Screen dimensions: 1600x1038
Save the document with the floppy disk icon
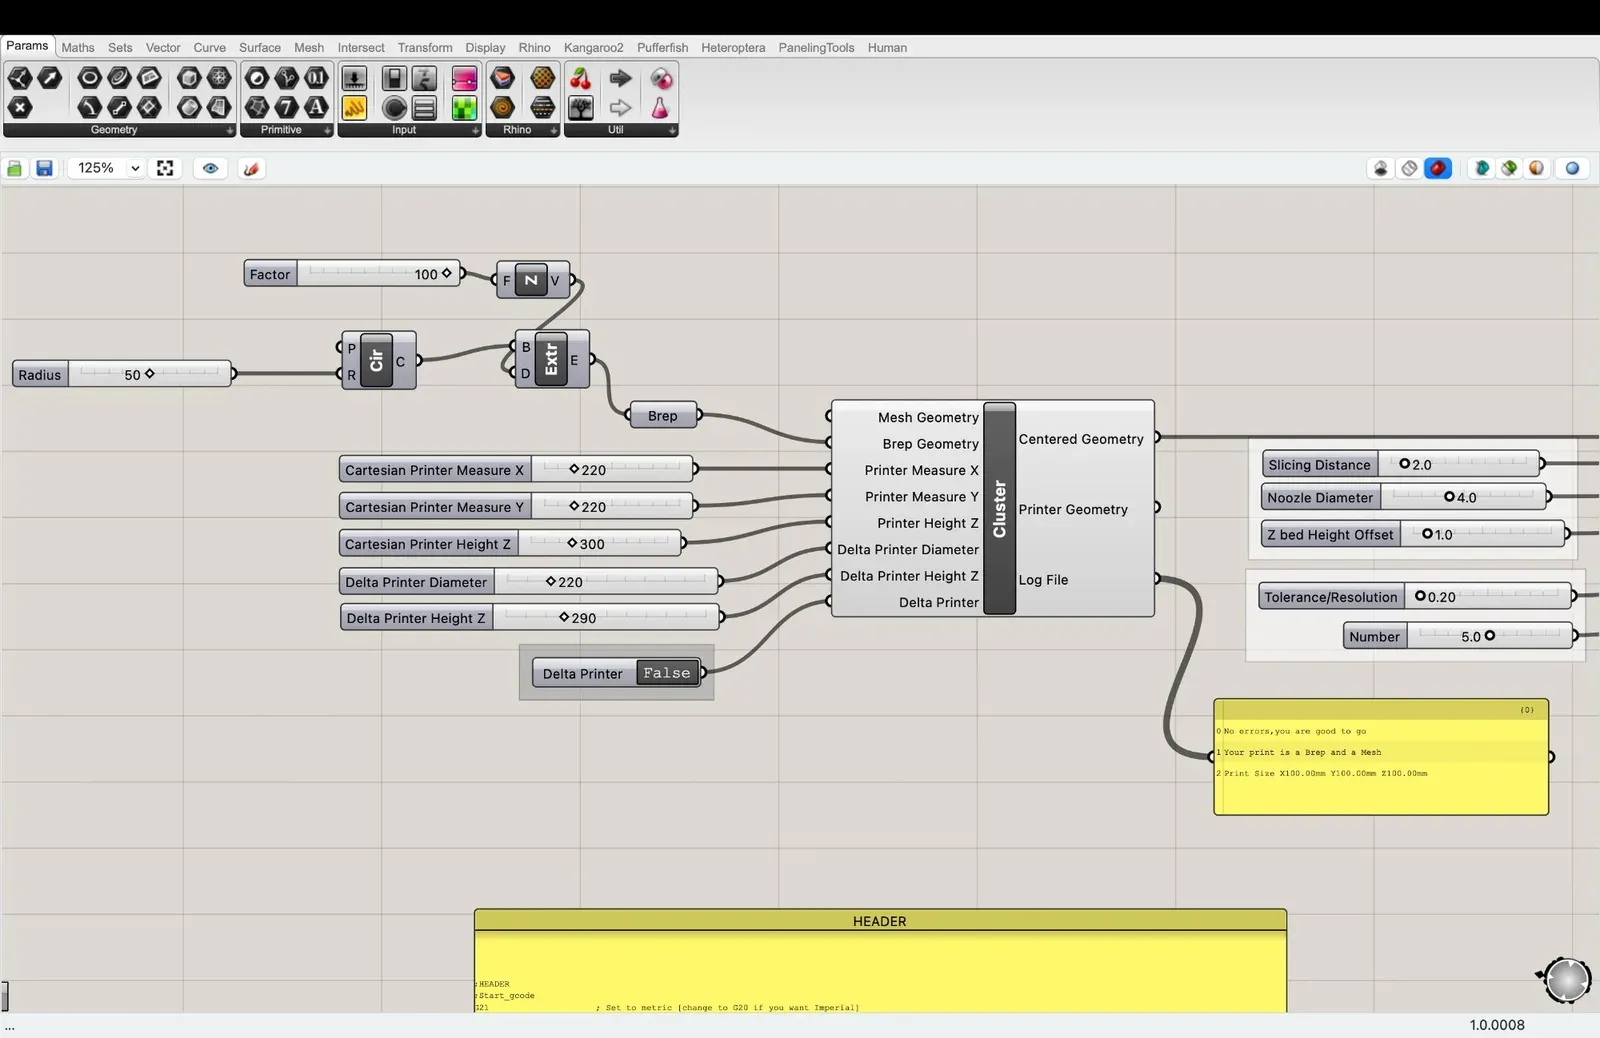tap(44, 168)
